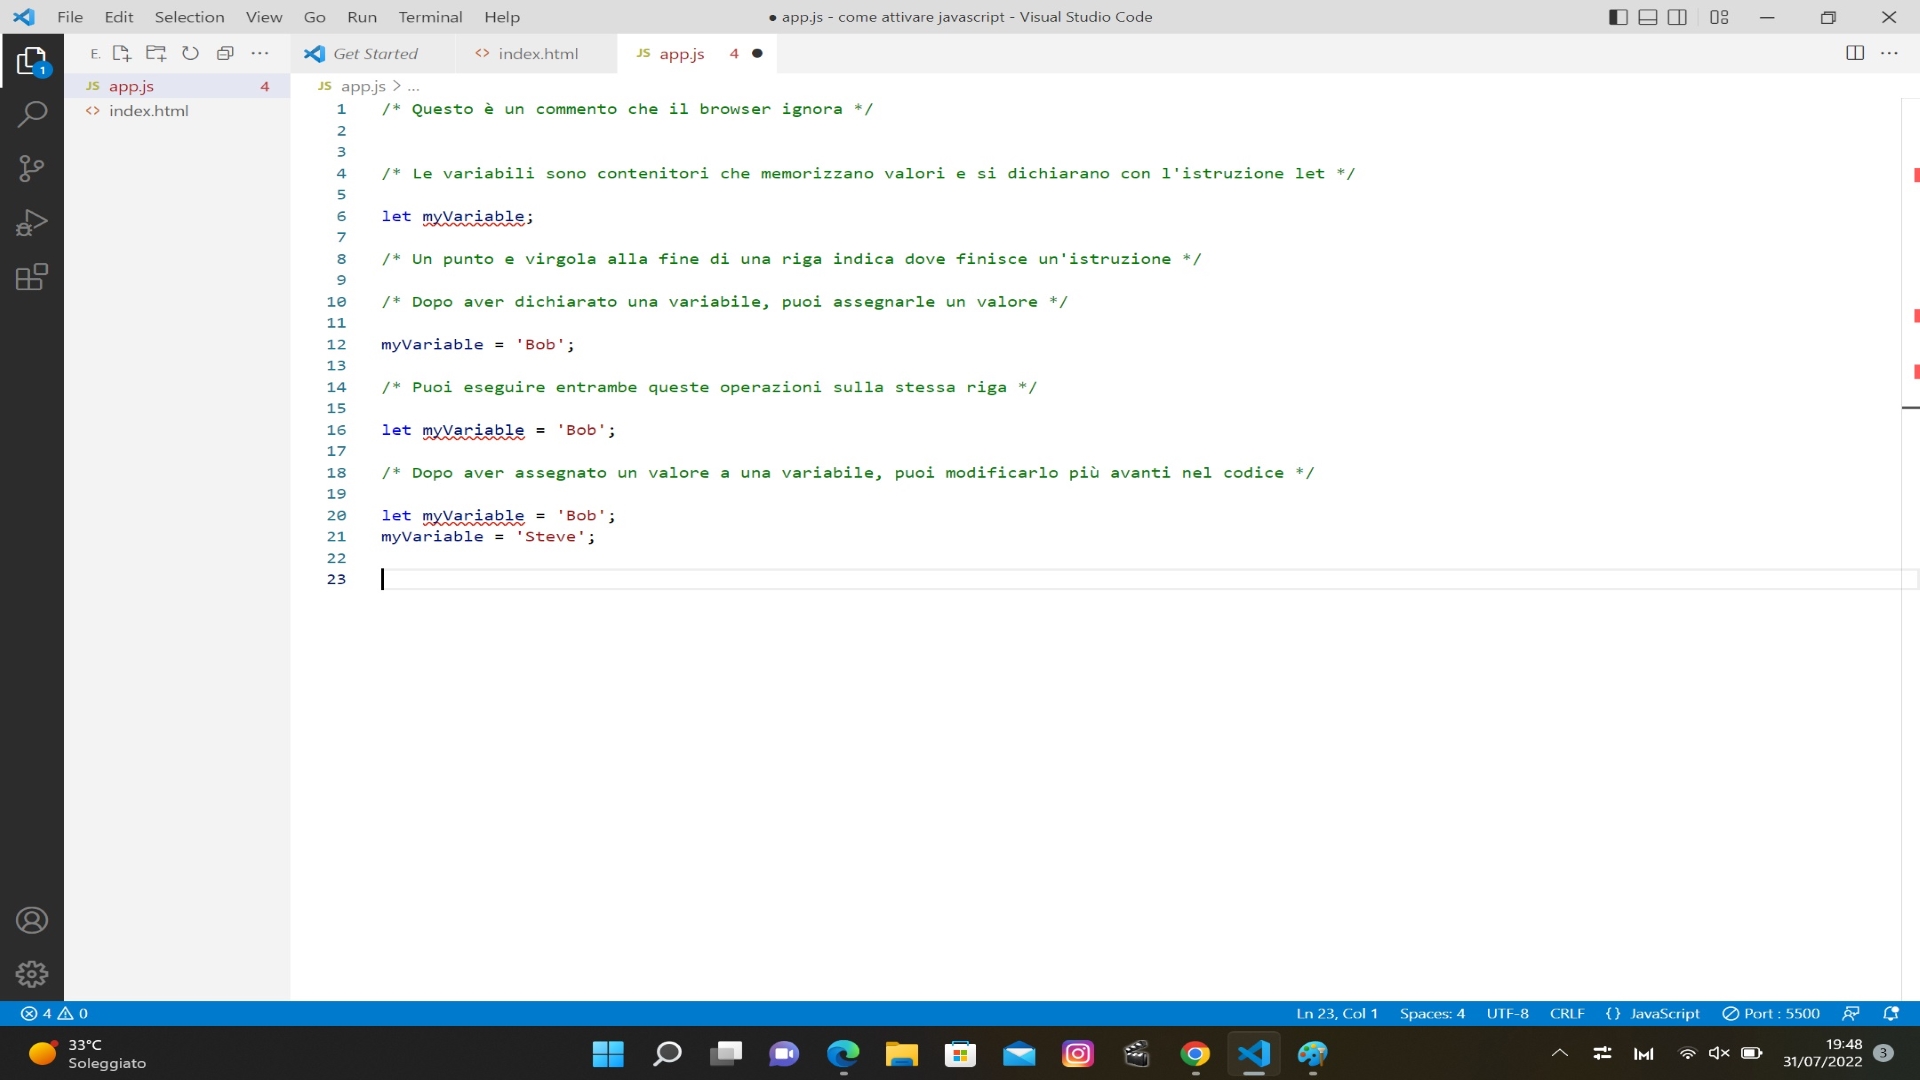The image size is (1920, 1080).
Task: Change the CRLF line ending setting
Action: coord(1566,1013)
